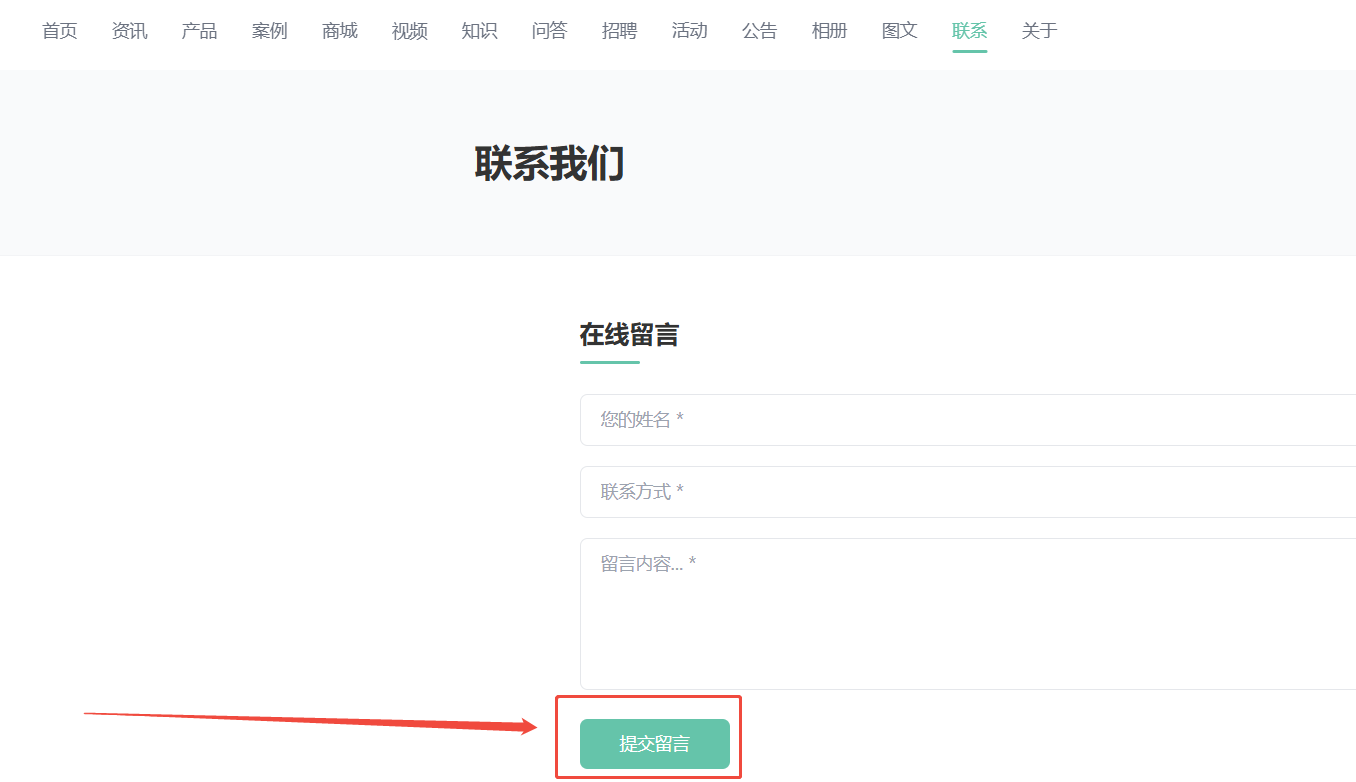Open the 图文 menu item
This screenshot has height=782, width=1356.
900,31
